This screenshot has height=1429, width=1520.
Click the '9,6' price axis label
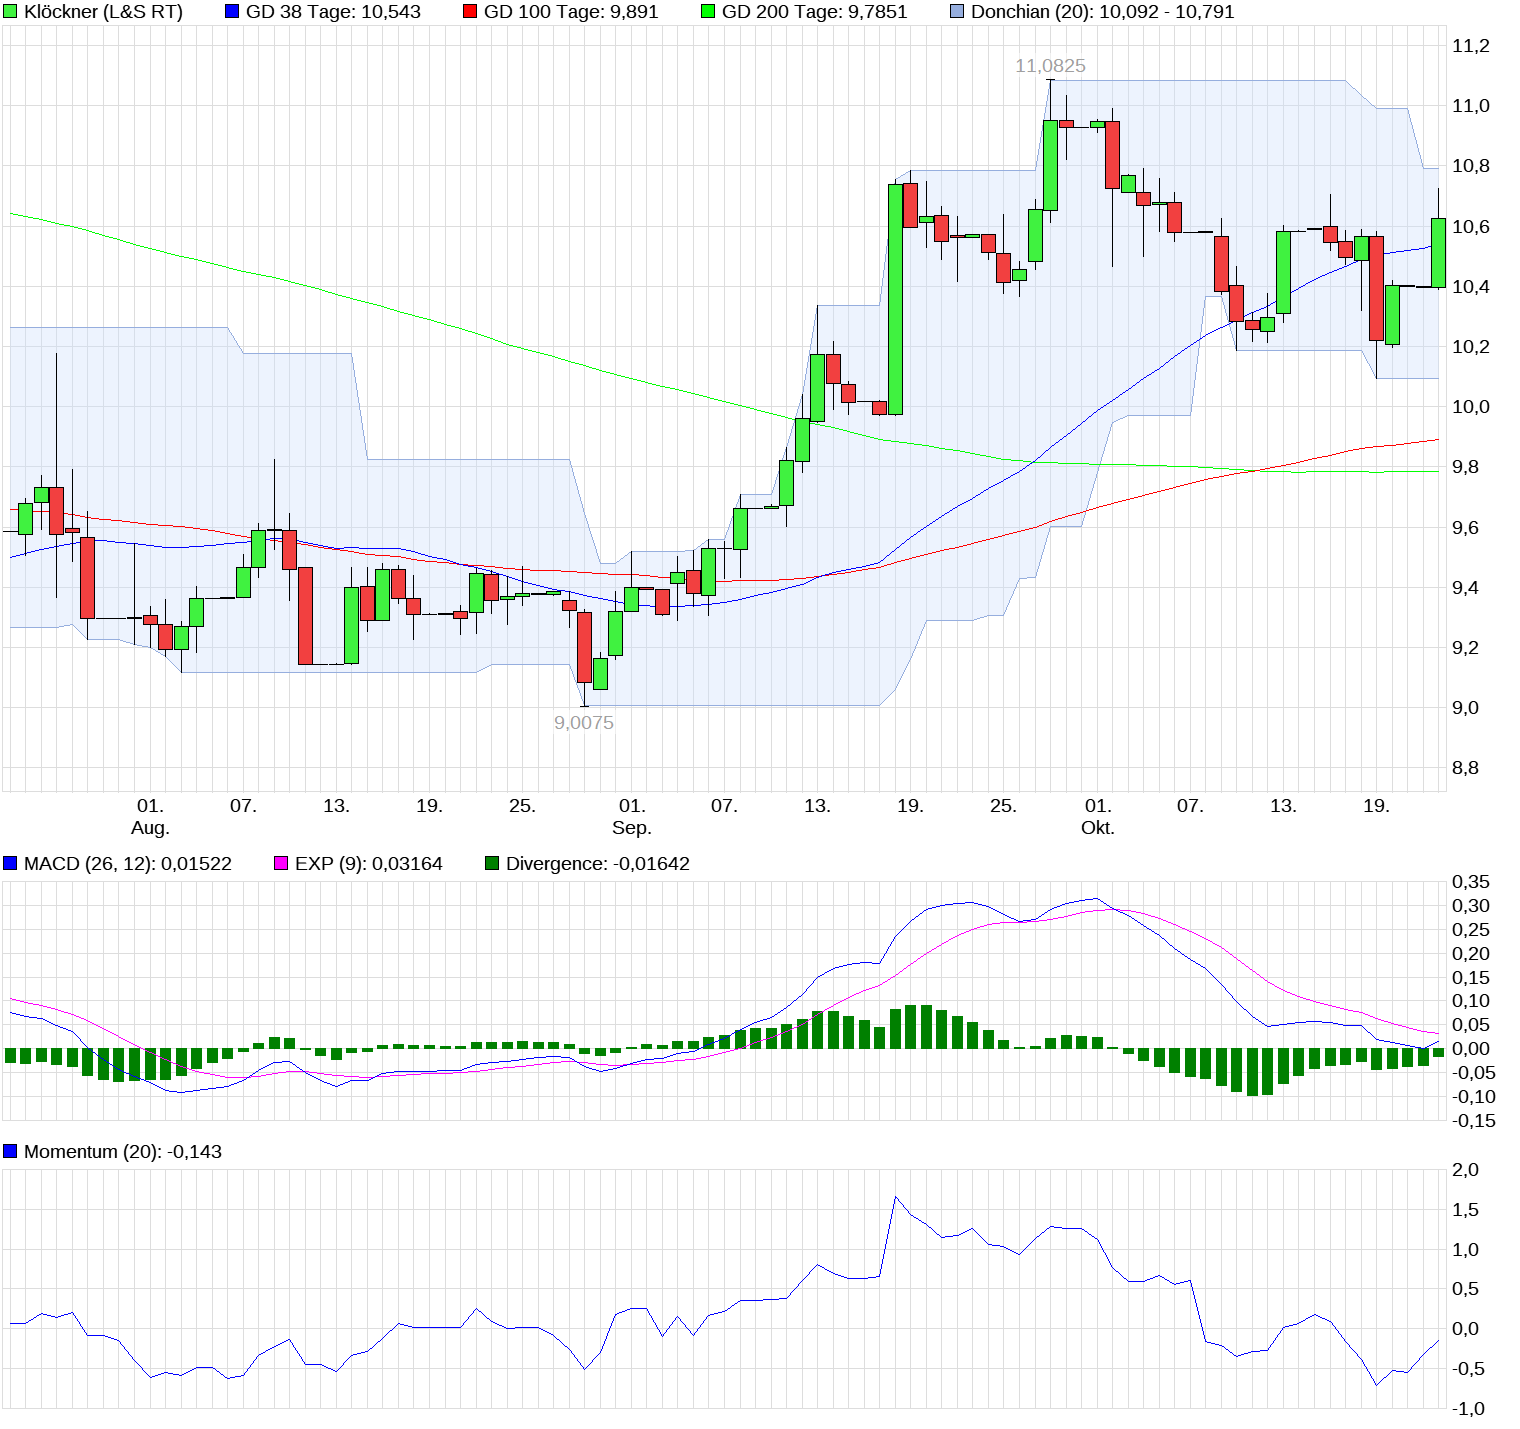pyautogui.click(x=1465, y=528)
